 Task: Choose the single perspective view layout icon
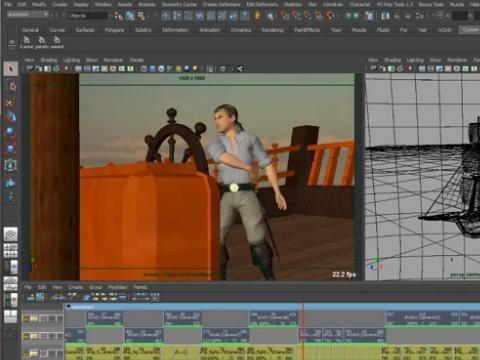pyautogui.click(x=10, y=234)
